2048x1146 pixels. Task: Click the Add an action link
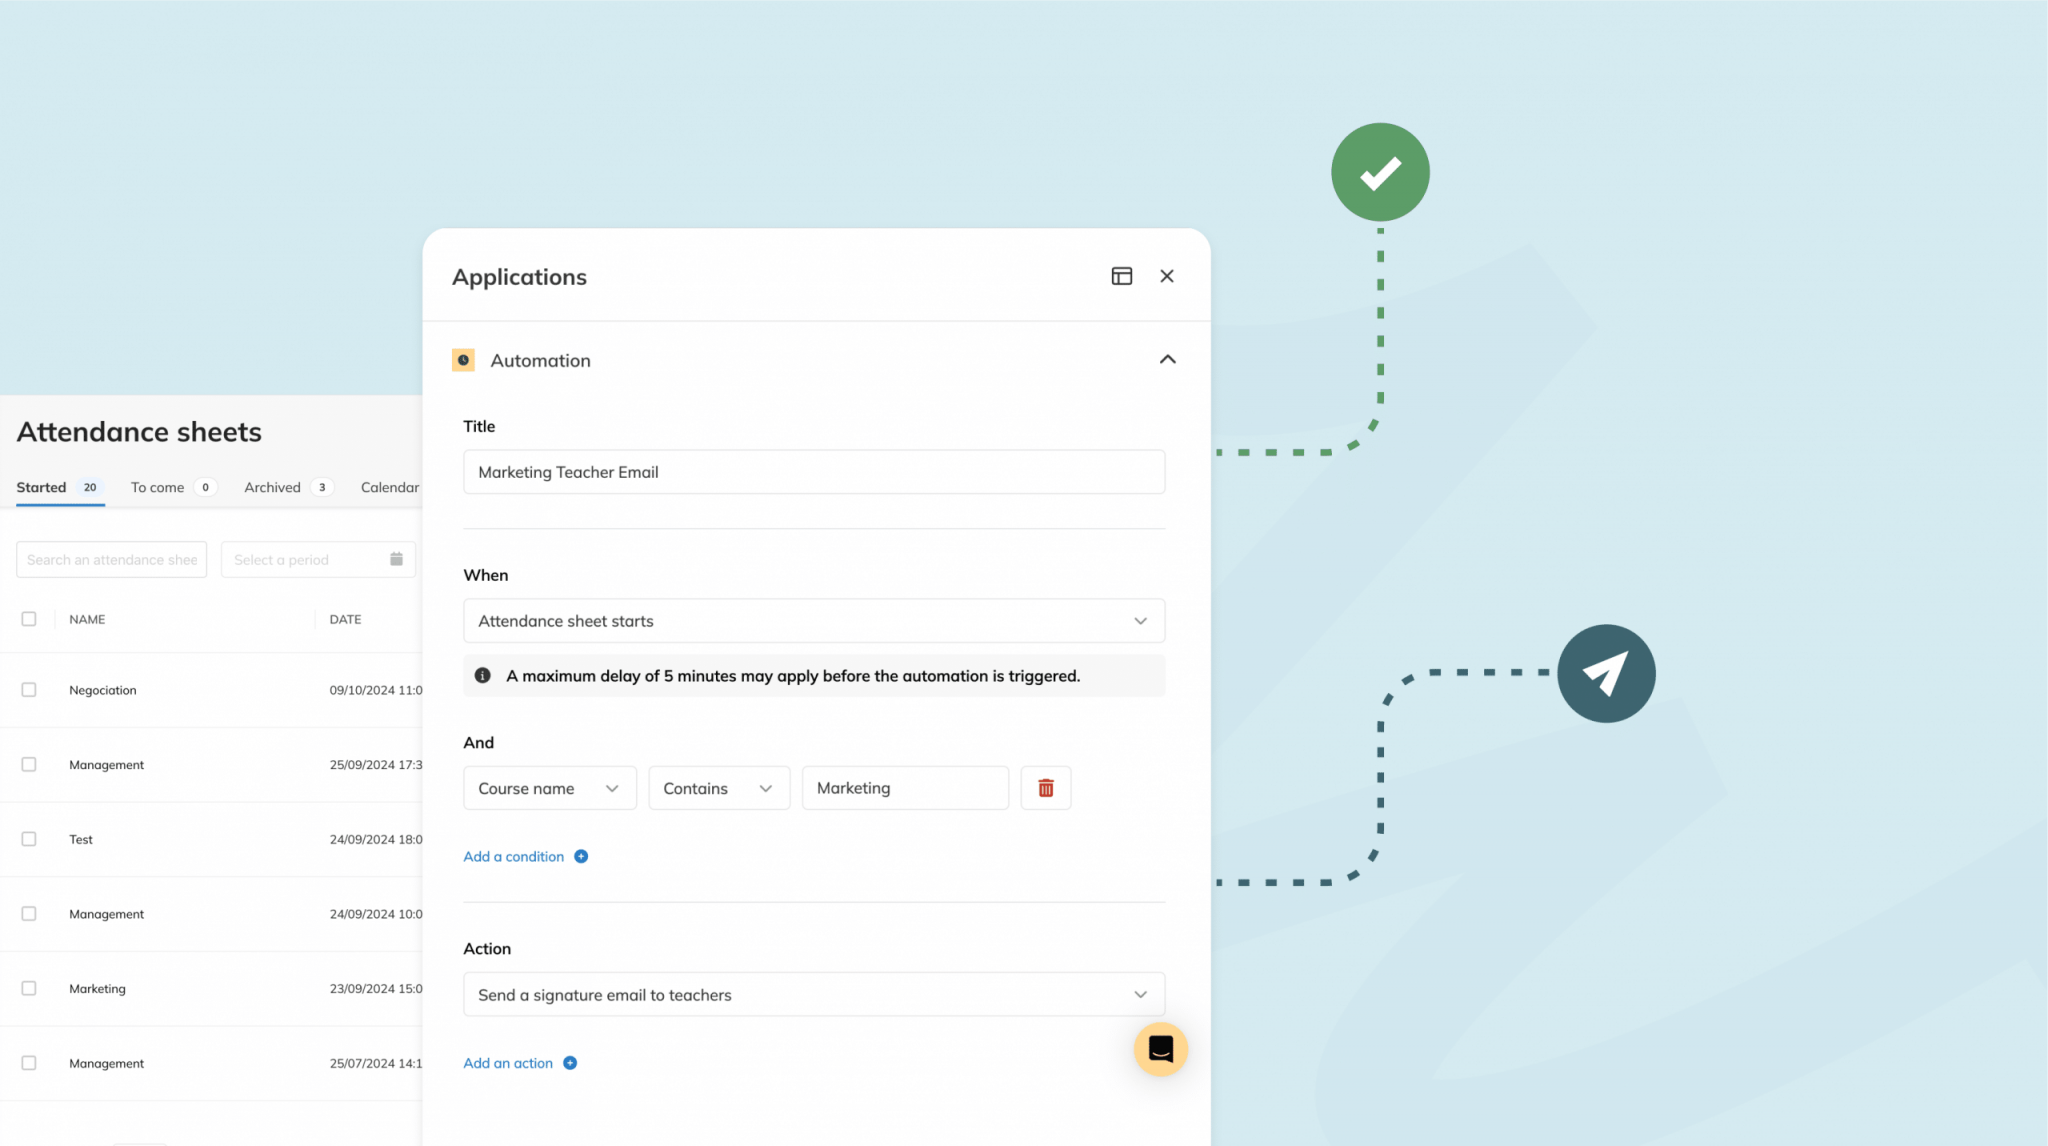coord(507,1062)
